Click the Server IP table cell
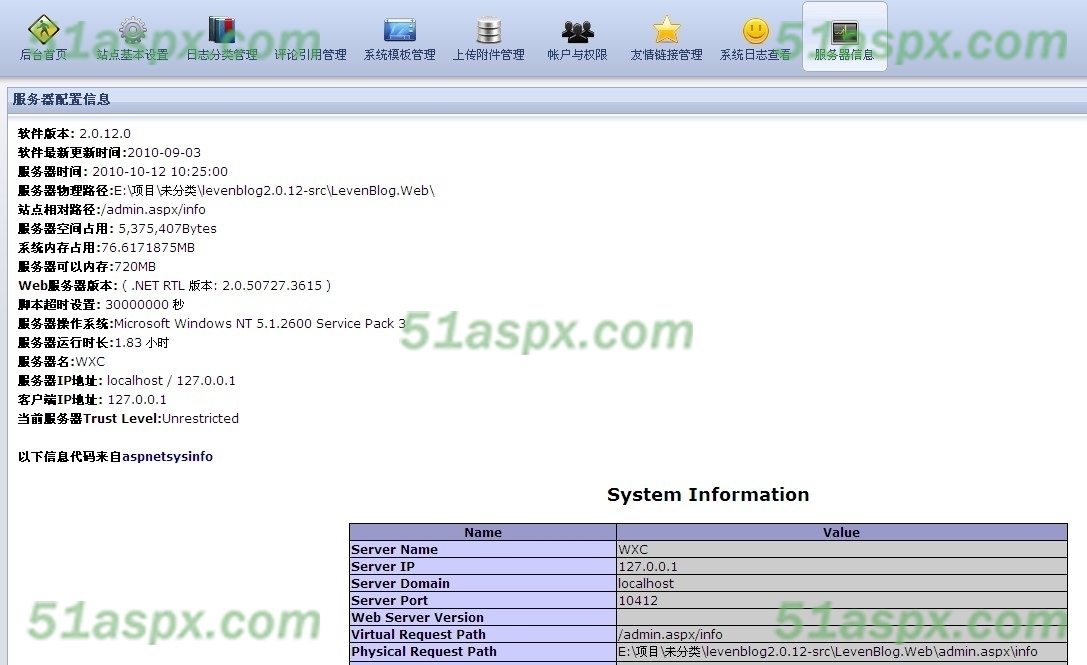 pyautogui.click(x=483, y=567)
